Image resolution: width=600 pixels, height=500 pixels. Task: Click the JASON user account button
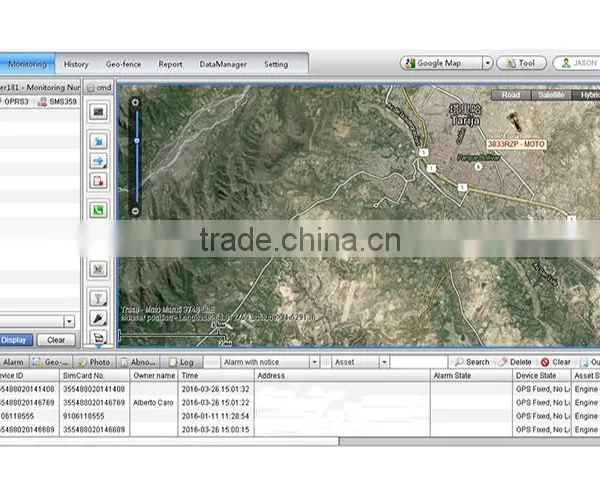(577, 63)
